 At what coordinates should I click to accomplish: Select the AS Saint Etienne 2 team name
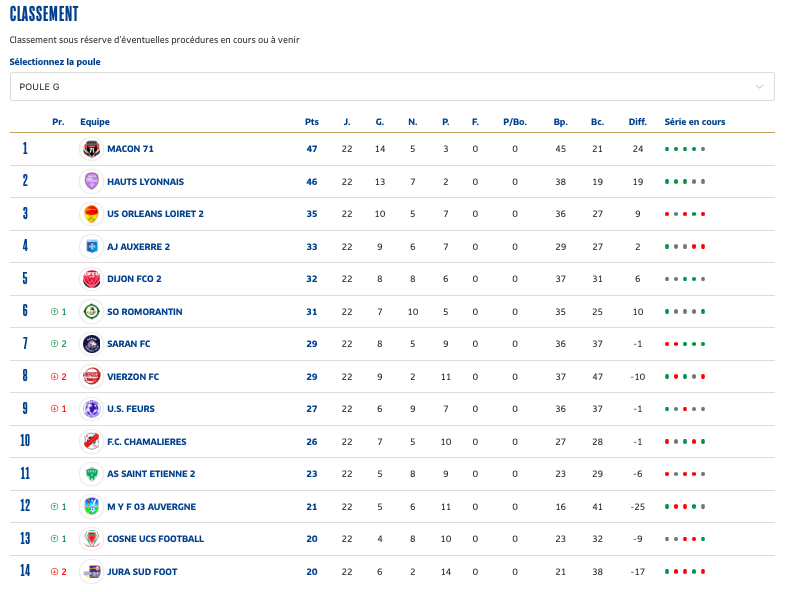(x=151, y=474)
